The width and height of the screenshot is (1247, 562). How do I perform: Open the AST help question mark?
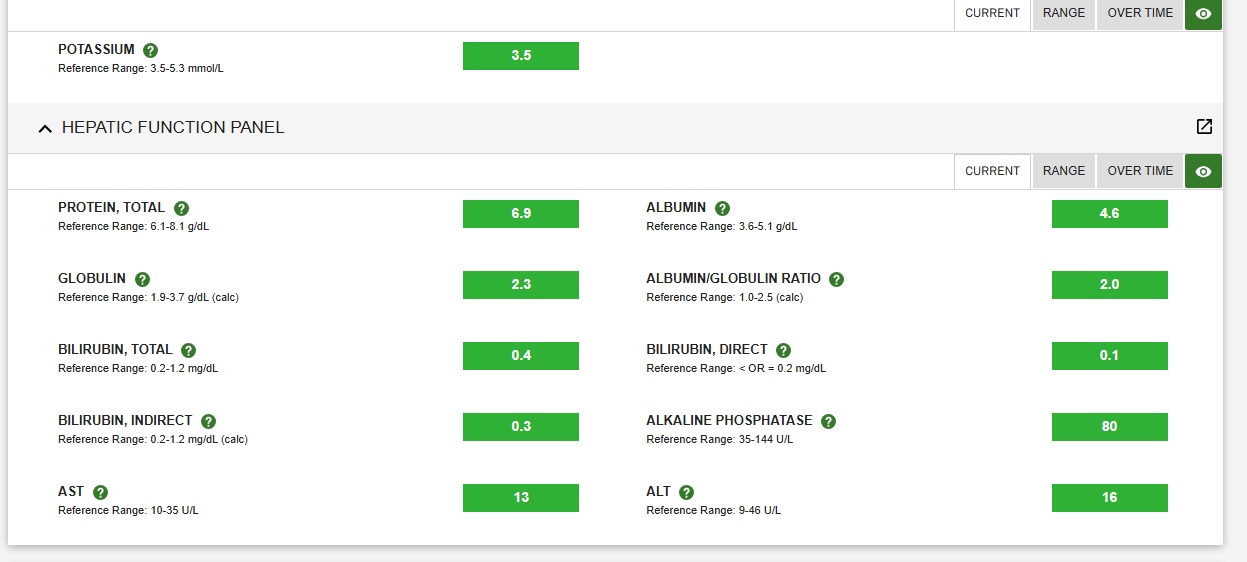click(x=100, y=492)
